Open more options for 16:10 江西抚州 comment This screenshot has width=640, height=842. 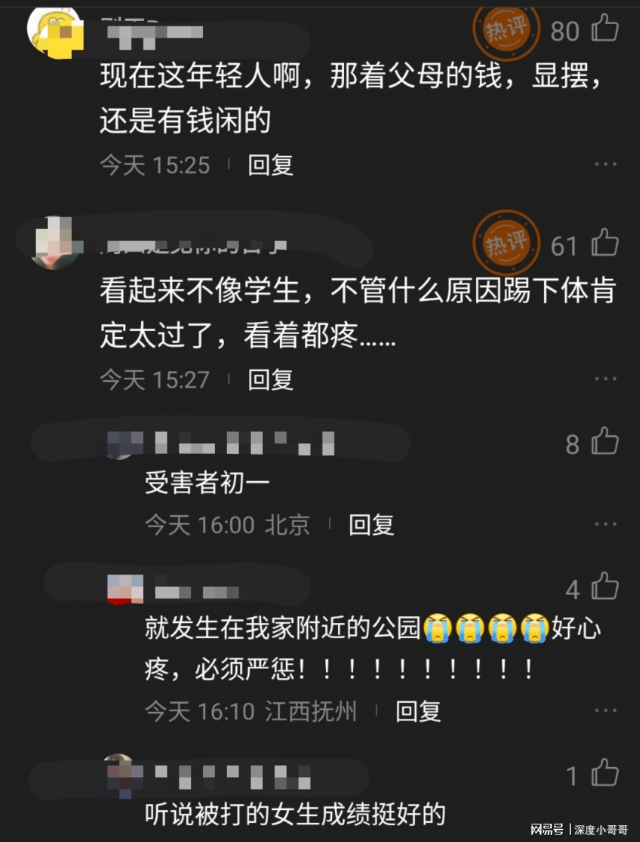pos(606,711)
